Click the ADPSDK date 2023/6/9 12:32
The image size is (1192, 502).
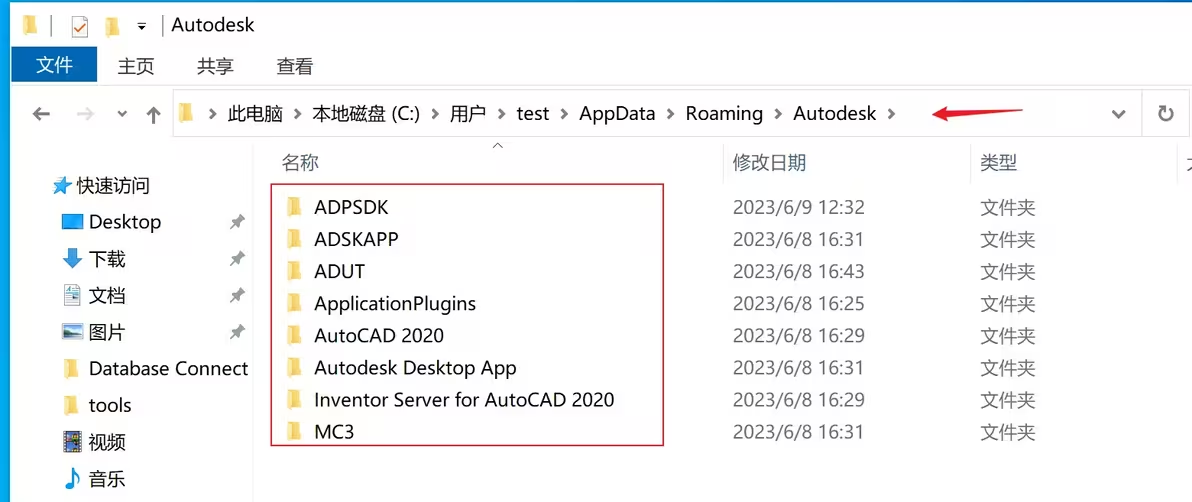point(798,207)
